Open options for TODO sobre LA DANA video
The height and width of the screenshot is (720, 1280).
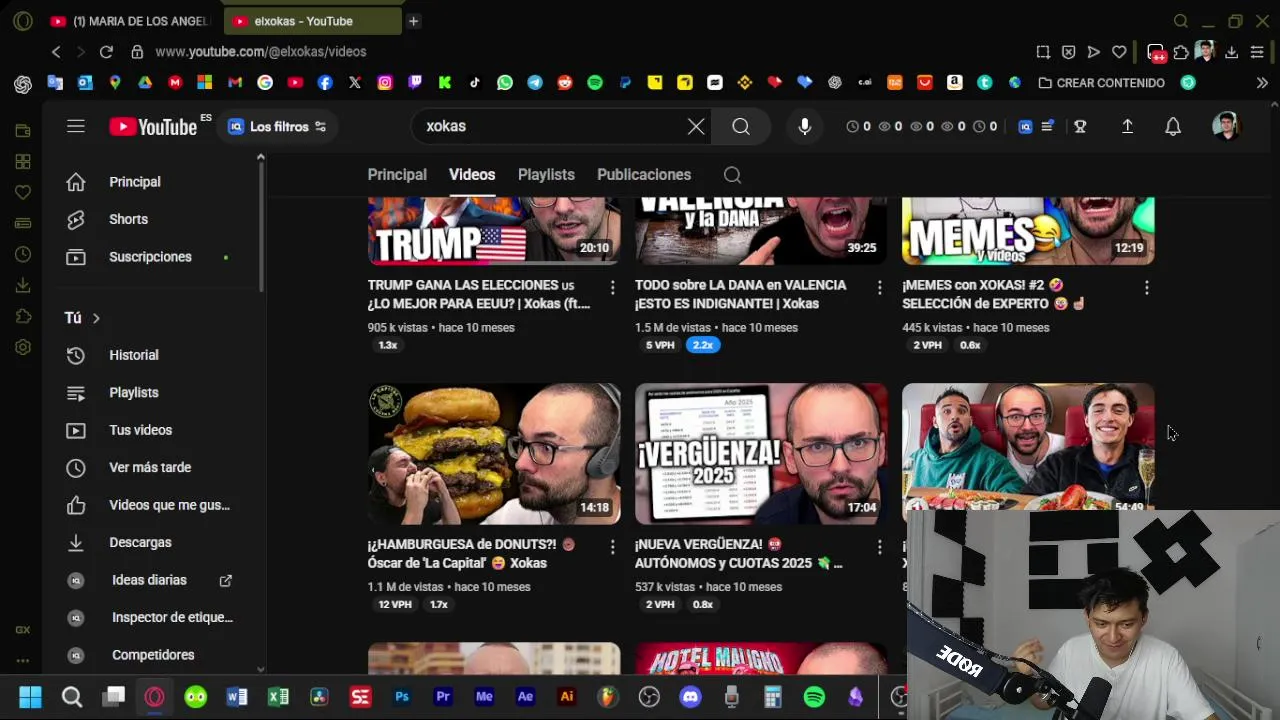(x=879, y=287)
